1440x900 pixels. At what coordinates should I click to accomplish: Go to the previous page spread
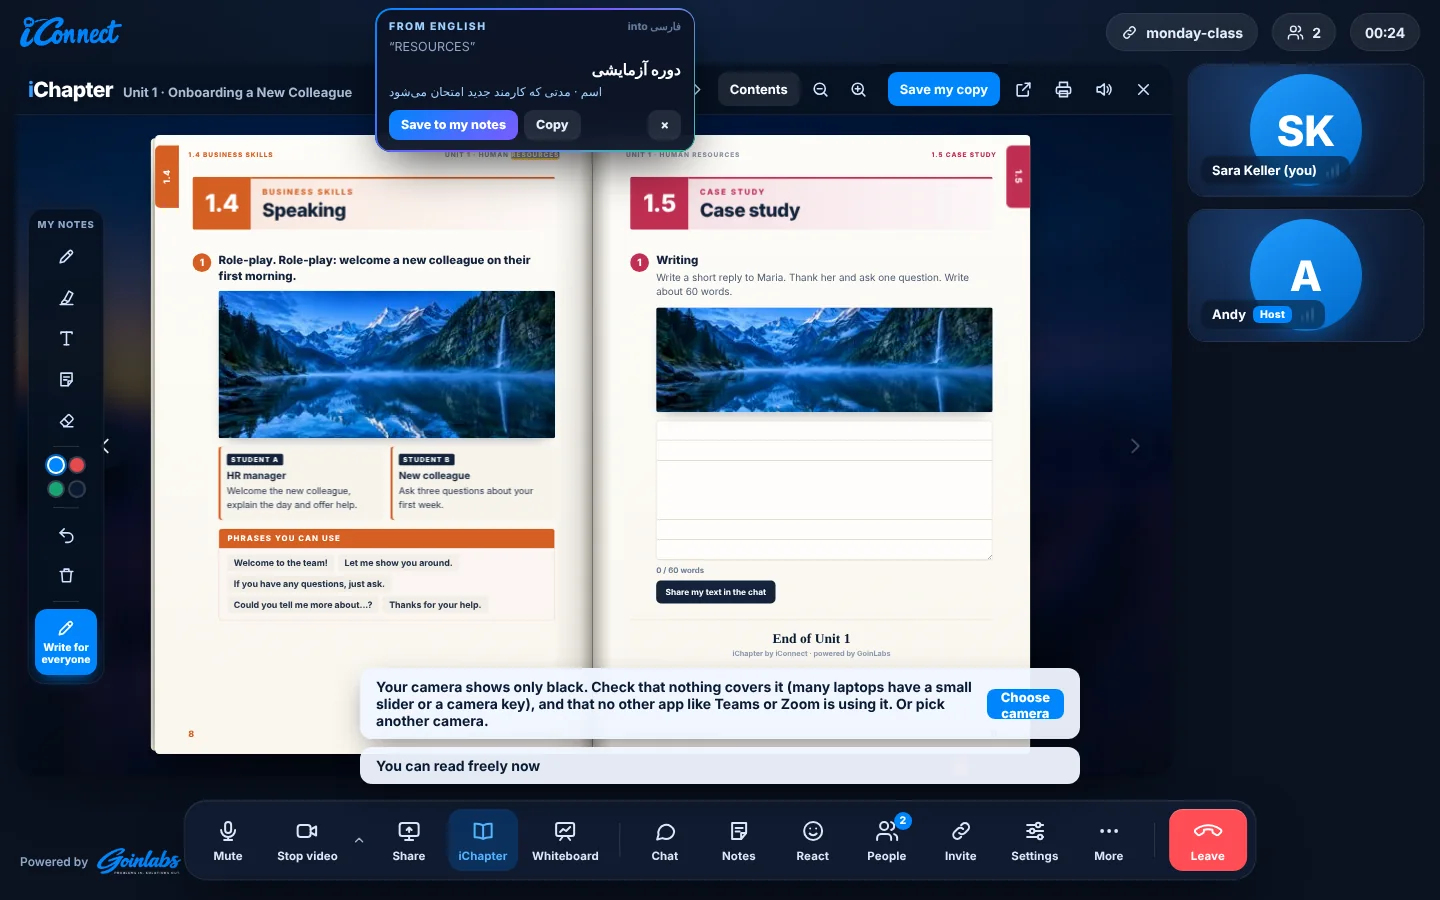[106, 446]
